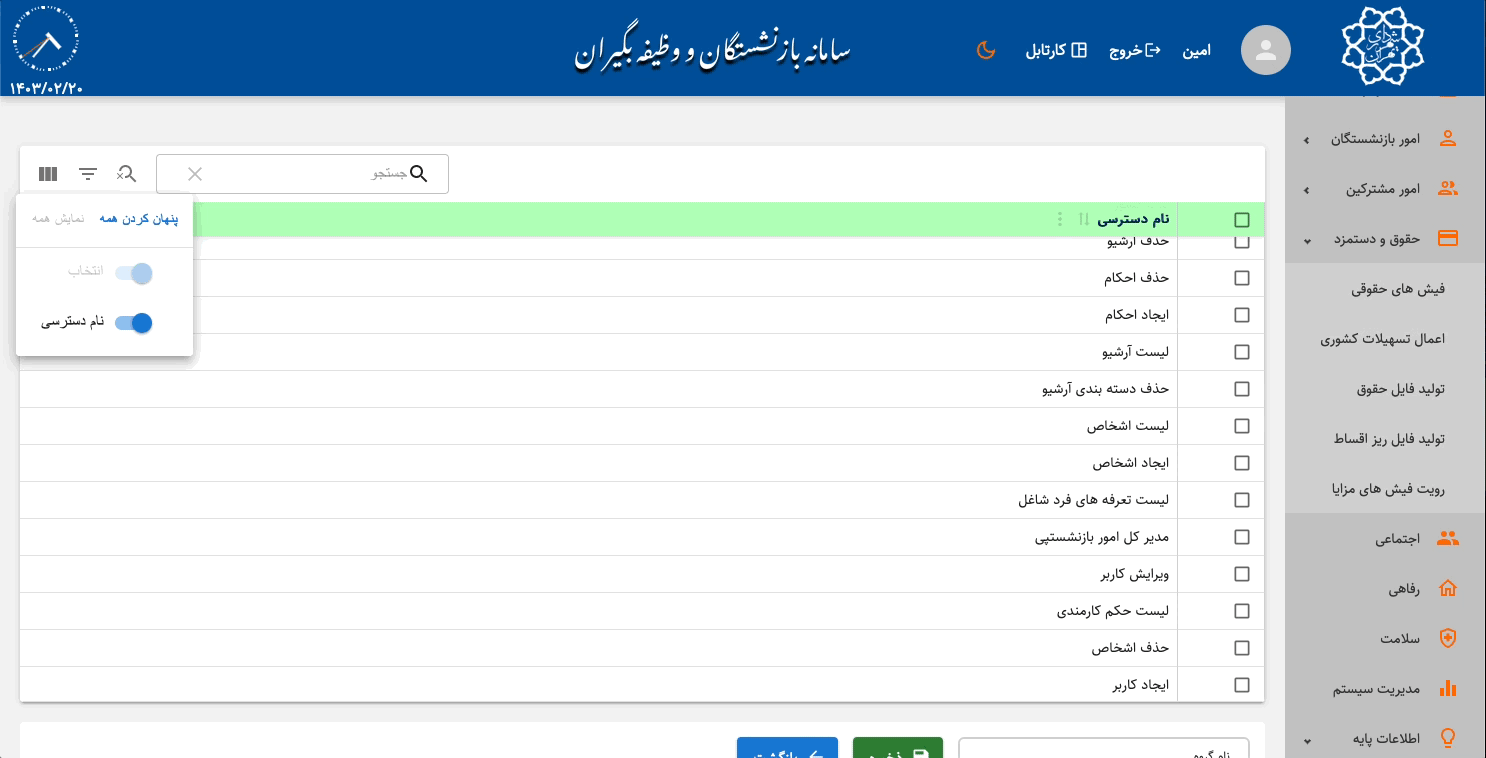Click the column menu dots in header

[1060, 219]
